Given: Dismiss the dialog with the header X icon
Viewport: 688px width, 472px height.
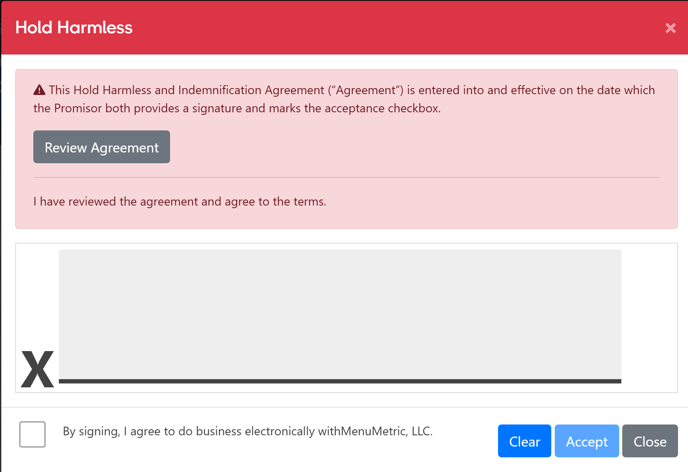Looking at the screenshot, I should point(670,28).
